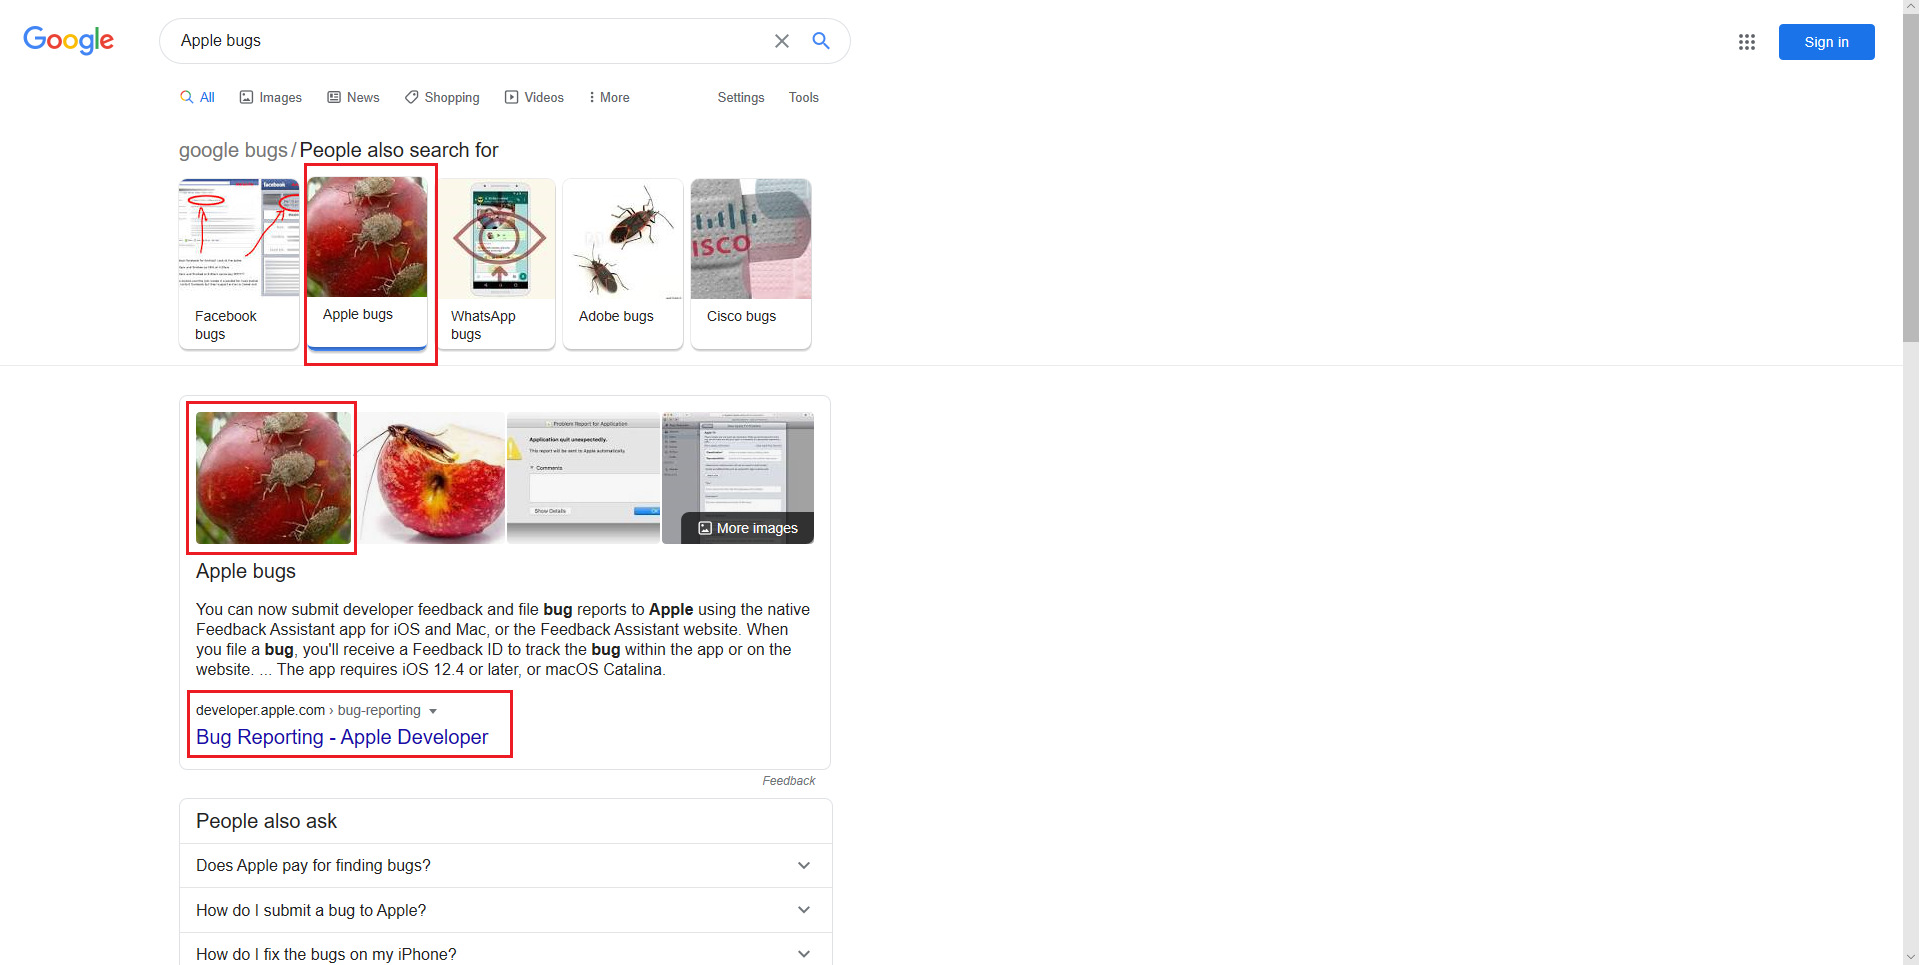Image resolution: width=1920 pixels, height=965 pixels.
Task: Select the Cisco bugs card
Action: click(x=751, y=264)
